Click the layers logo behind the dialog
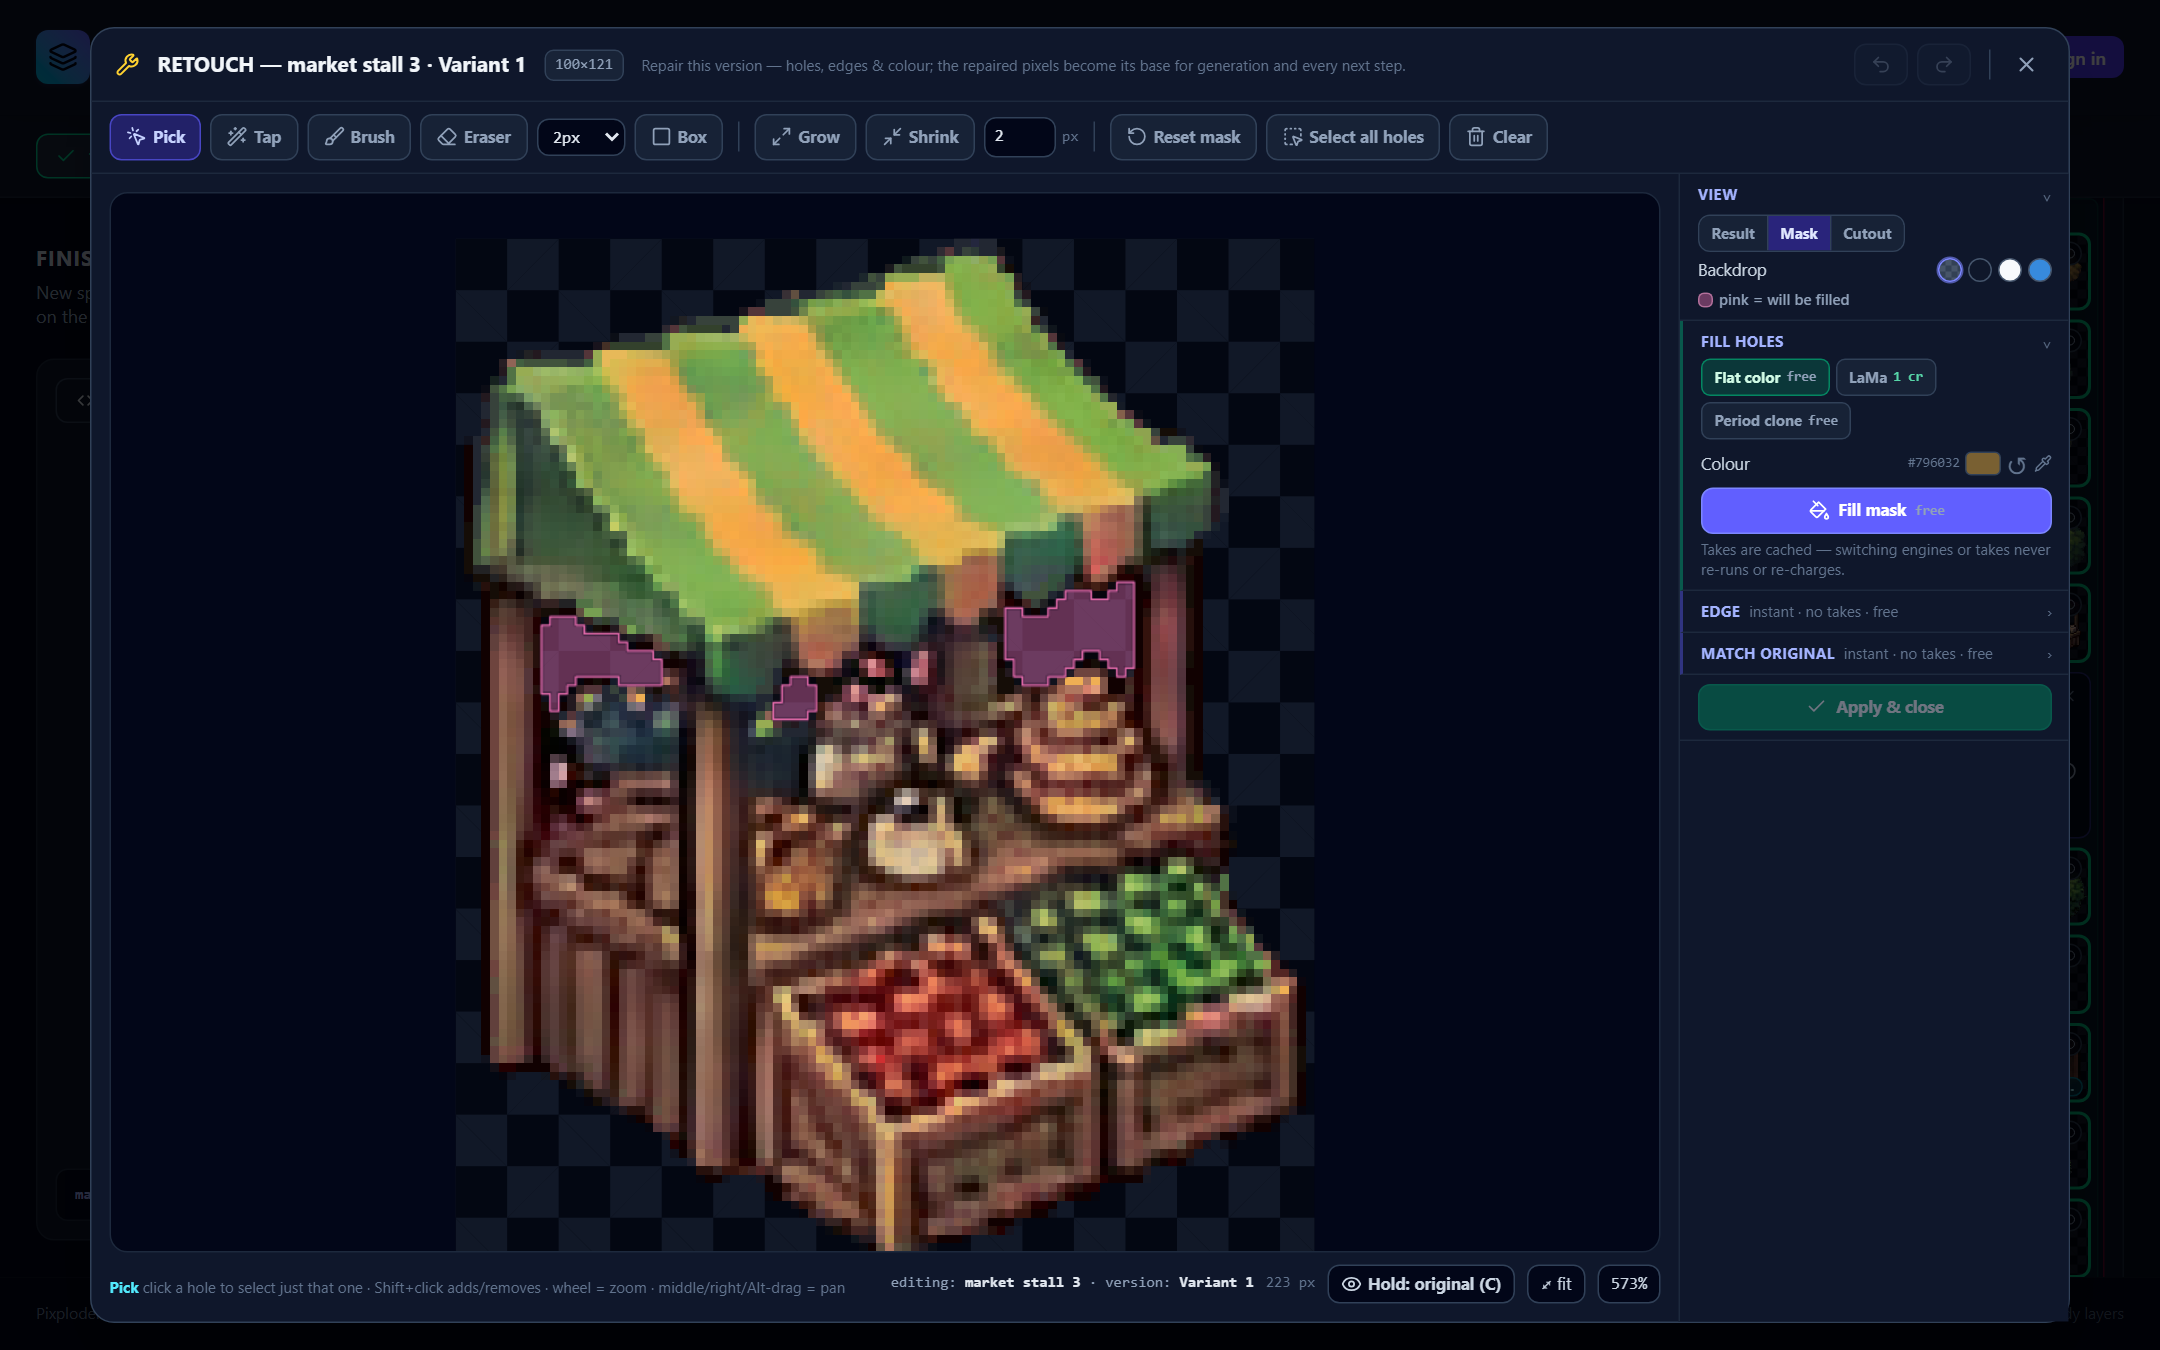2160x1350 pixels. coord(62,57)
